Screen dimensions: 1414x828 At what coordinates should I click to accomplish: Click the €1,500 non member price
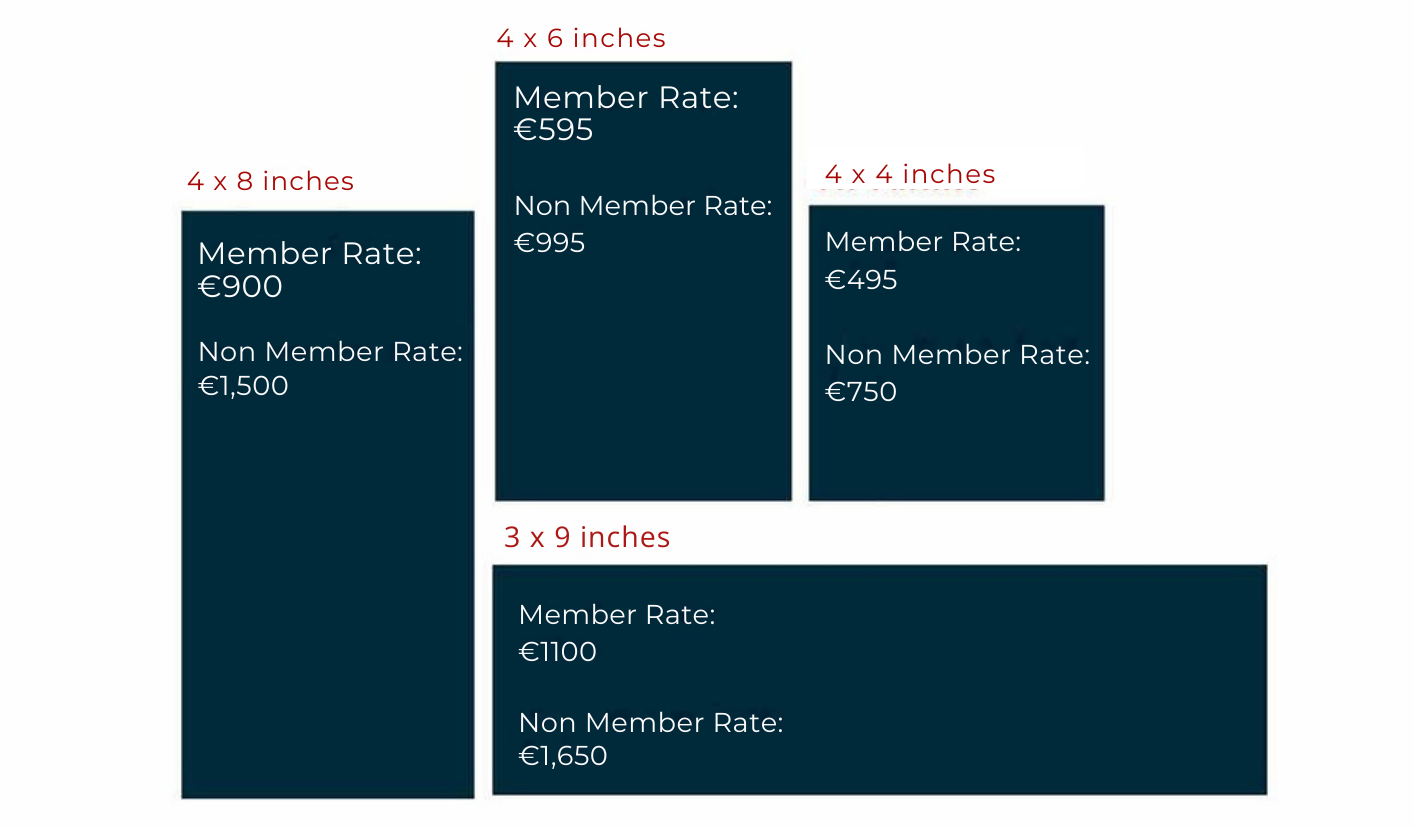click(243, 386)
